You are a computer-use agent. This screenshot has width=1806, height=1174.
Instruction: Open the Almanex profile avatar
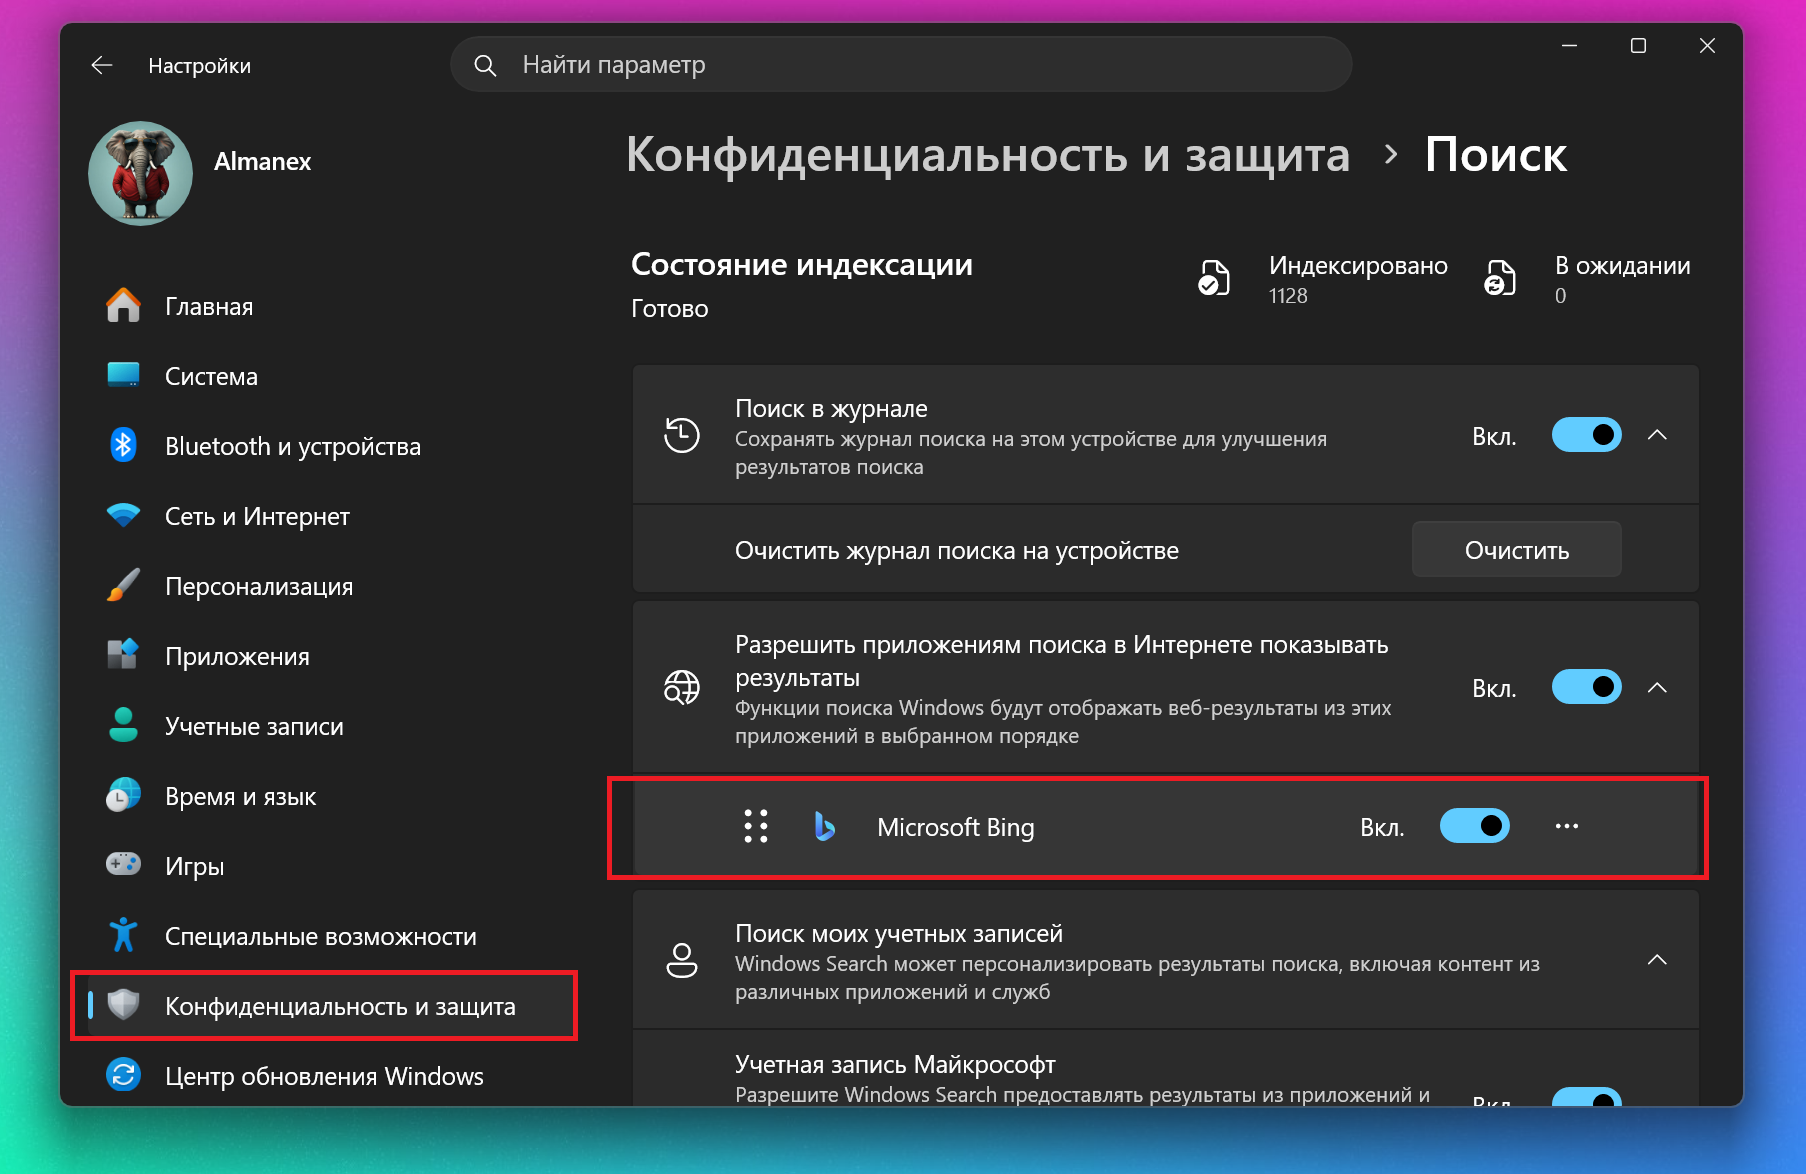(x=141, y=173)
